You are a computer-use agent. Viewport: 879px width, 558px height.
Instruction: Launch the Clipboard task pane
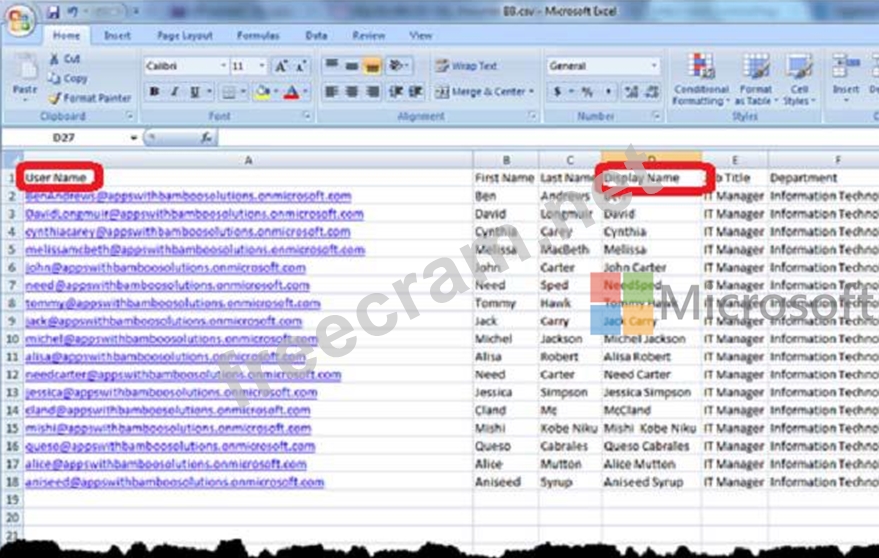[x=129, y=116]
